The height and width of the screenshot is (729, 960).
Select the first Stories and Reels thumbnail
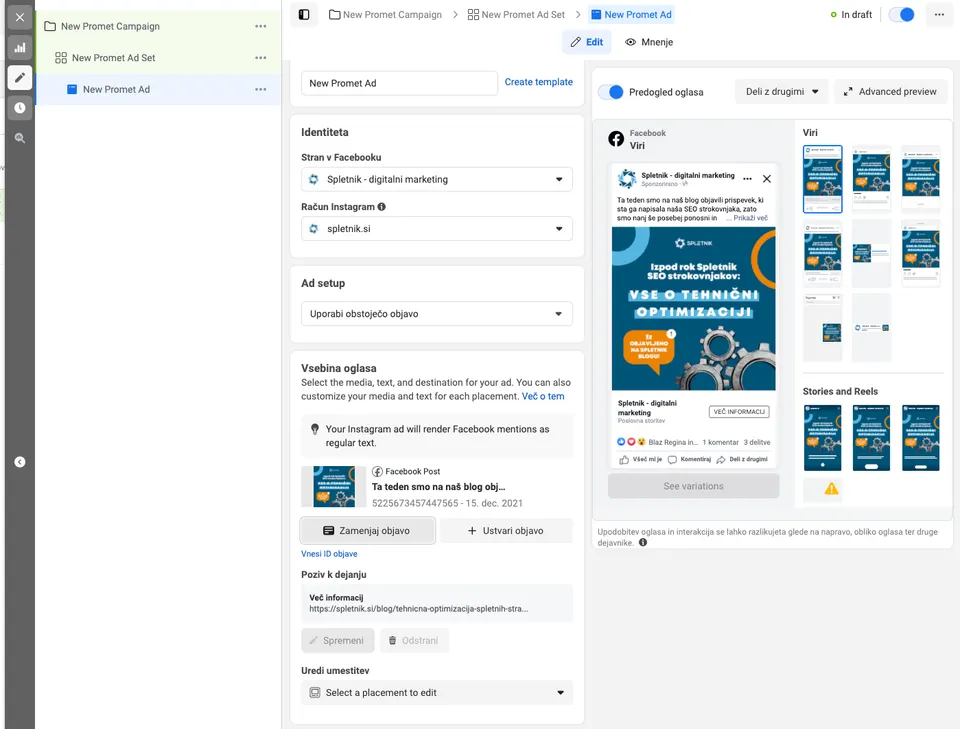coord(822,438)
